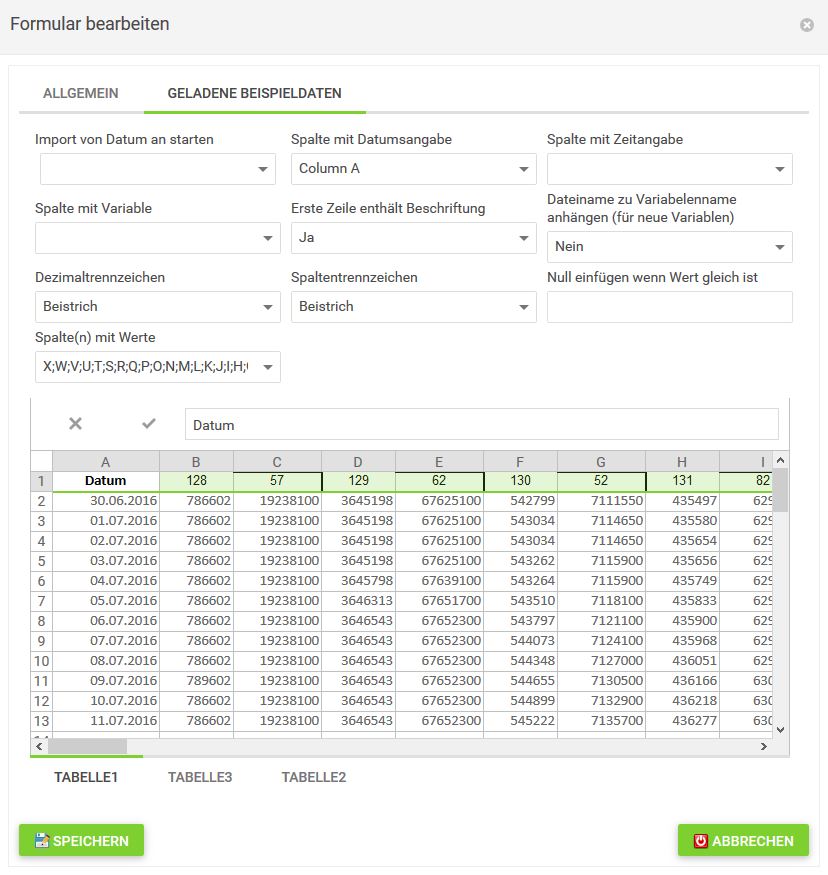Confirm the formula bar entry (checkmark icon)

tap(148, 424)
